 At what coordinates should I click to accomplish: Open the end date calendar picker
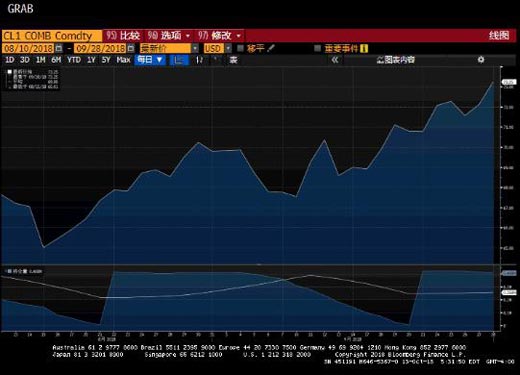click(131, 49)
